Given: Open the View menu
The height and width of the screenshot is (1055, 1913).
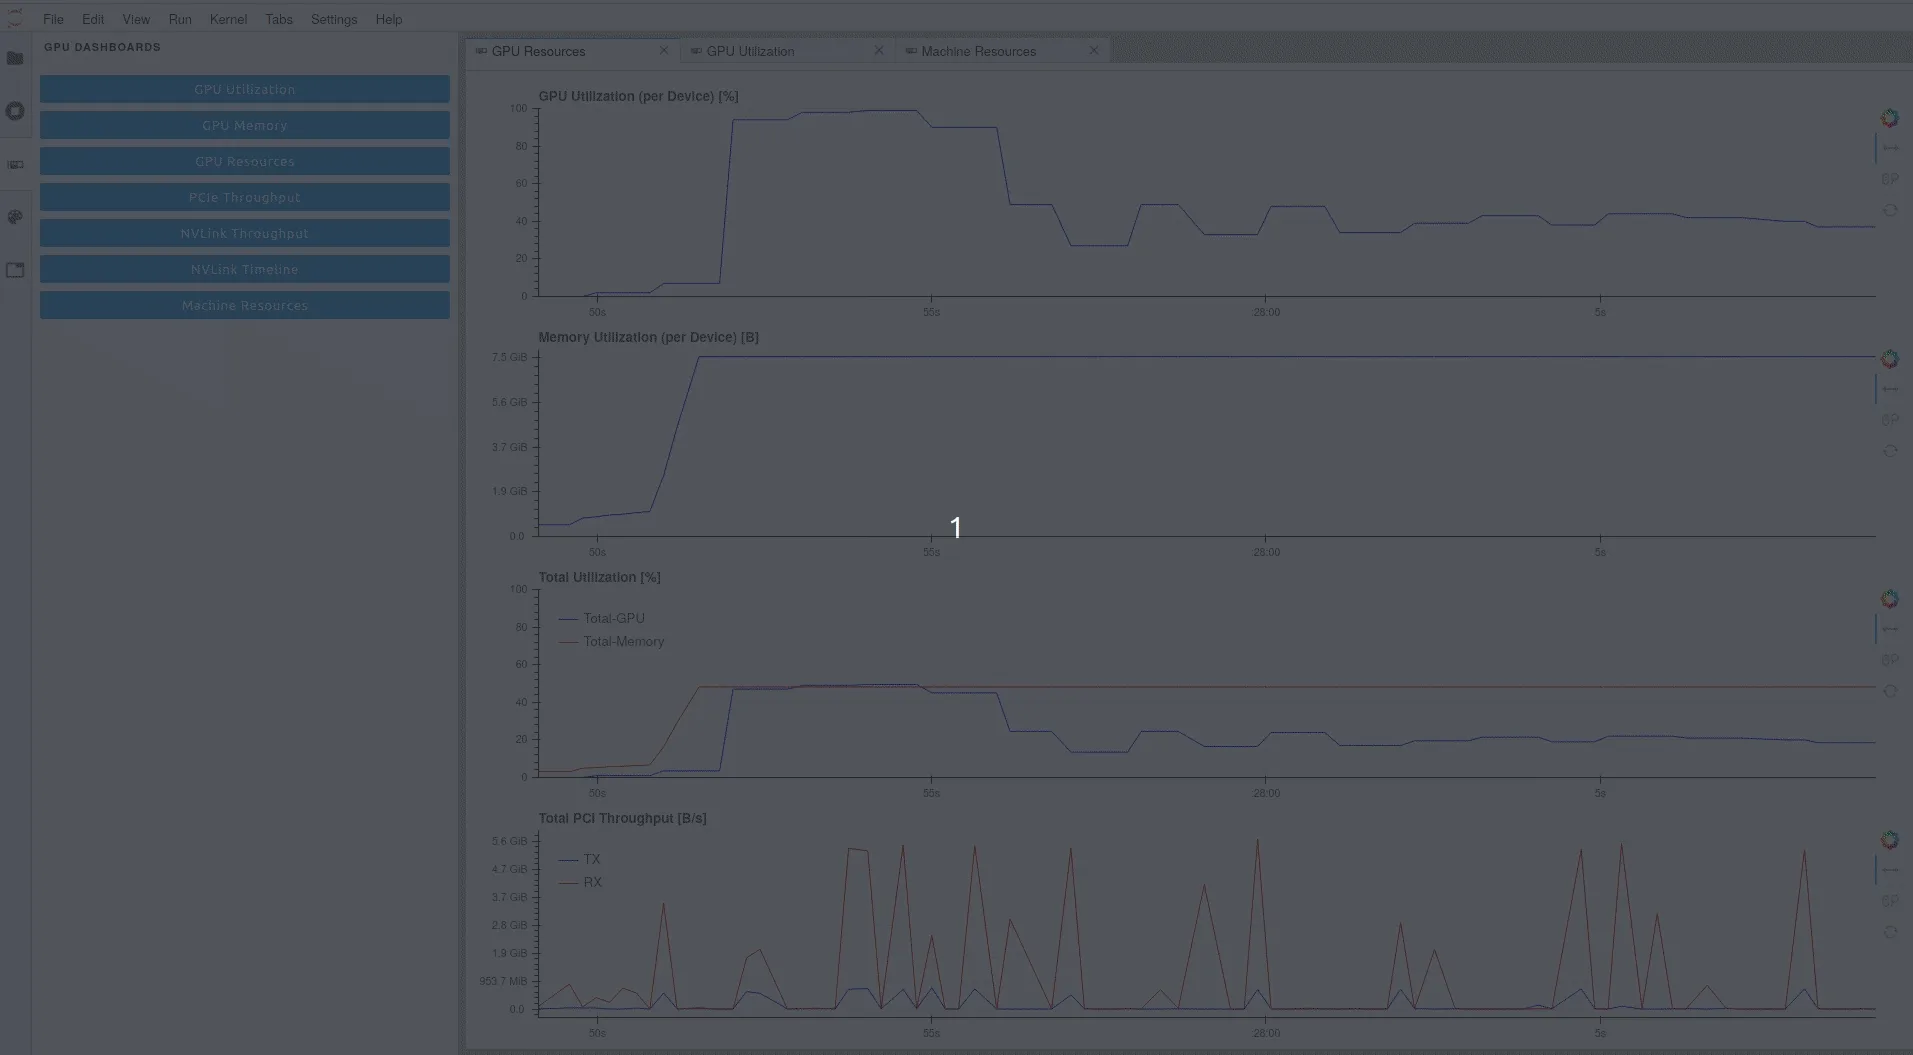Looking at the screenshot, I should click(x=136, y=19).
